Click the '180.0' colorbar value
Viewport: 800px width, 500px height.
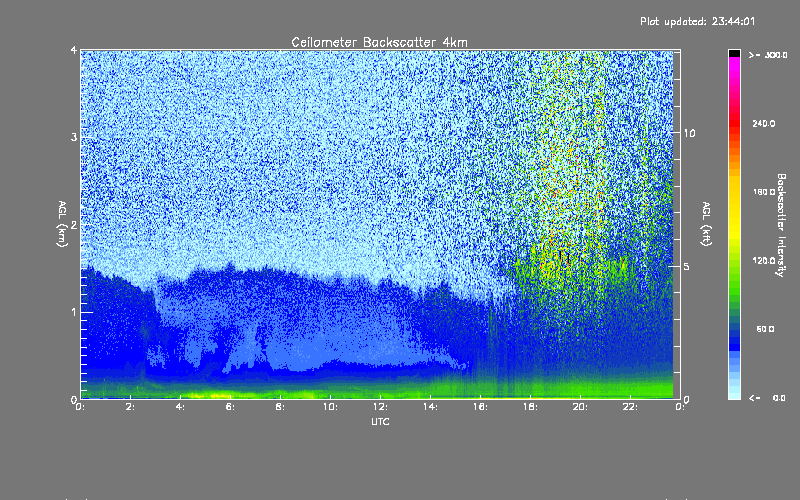(x=764, y=192)
